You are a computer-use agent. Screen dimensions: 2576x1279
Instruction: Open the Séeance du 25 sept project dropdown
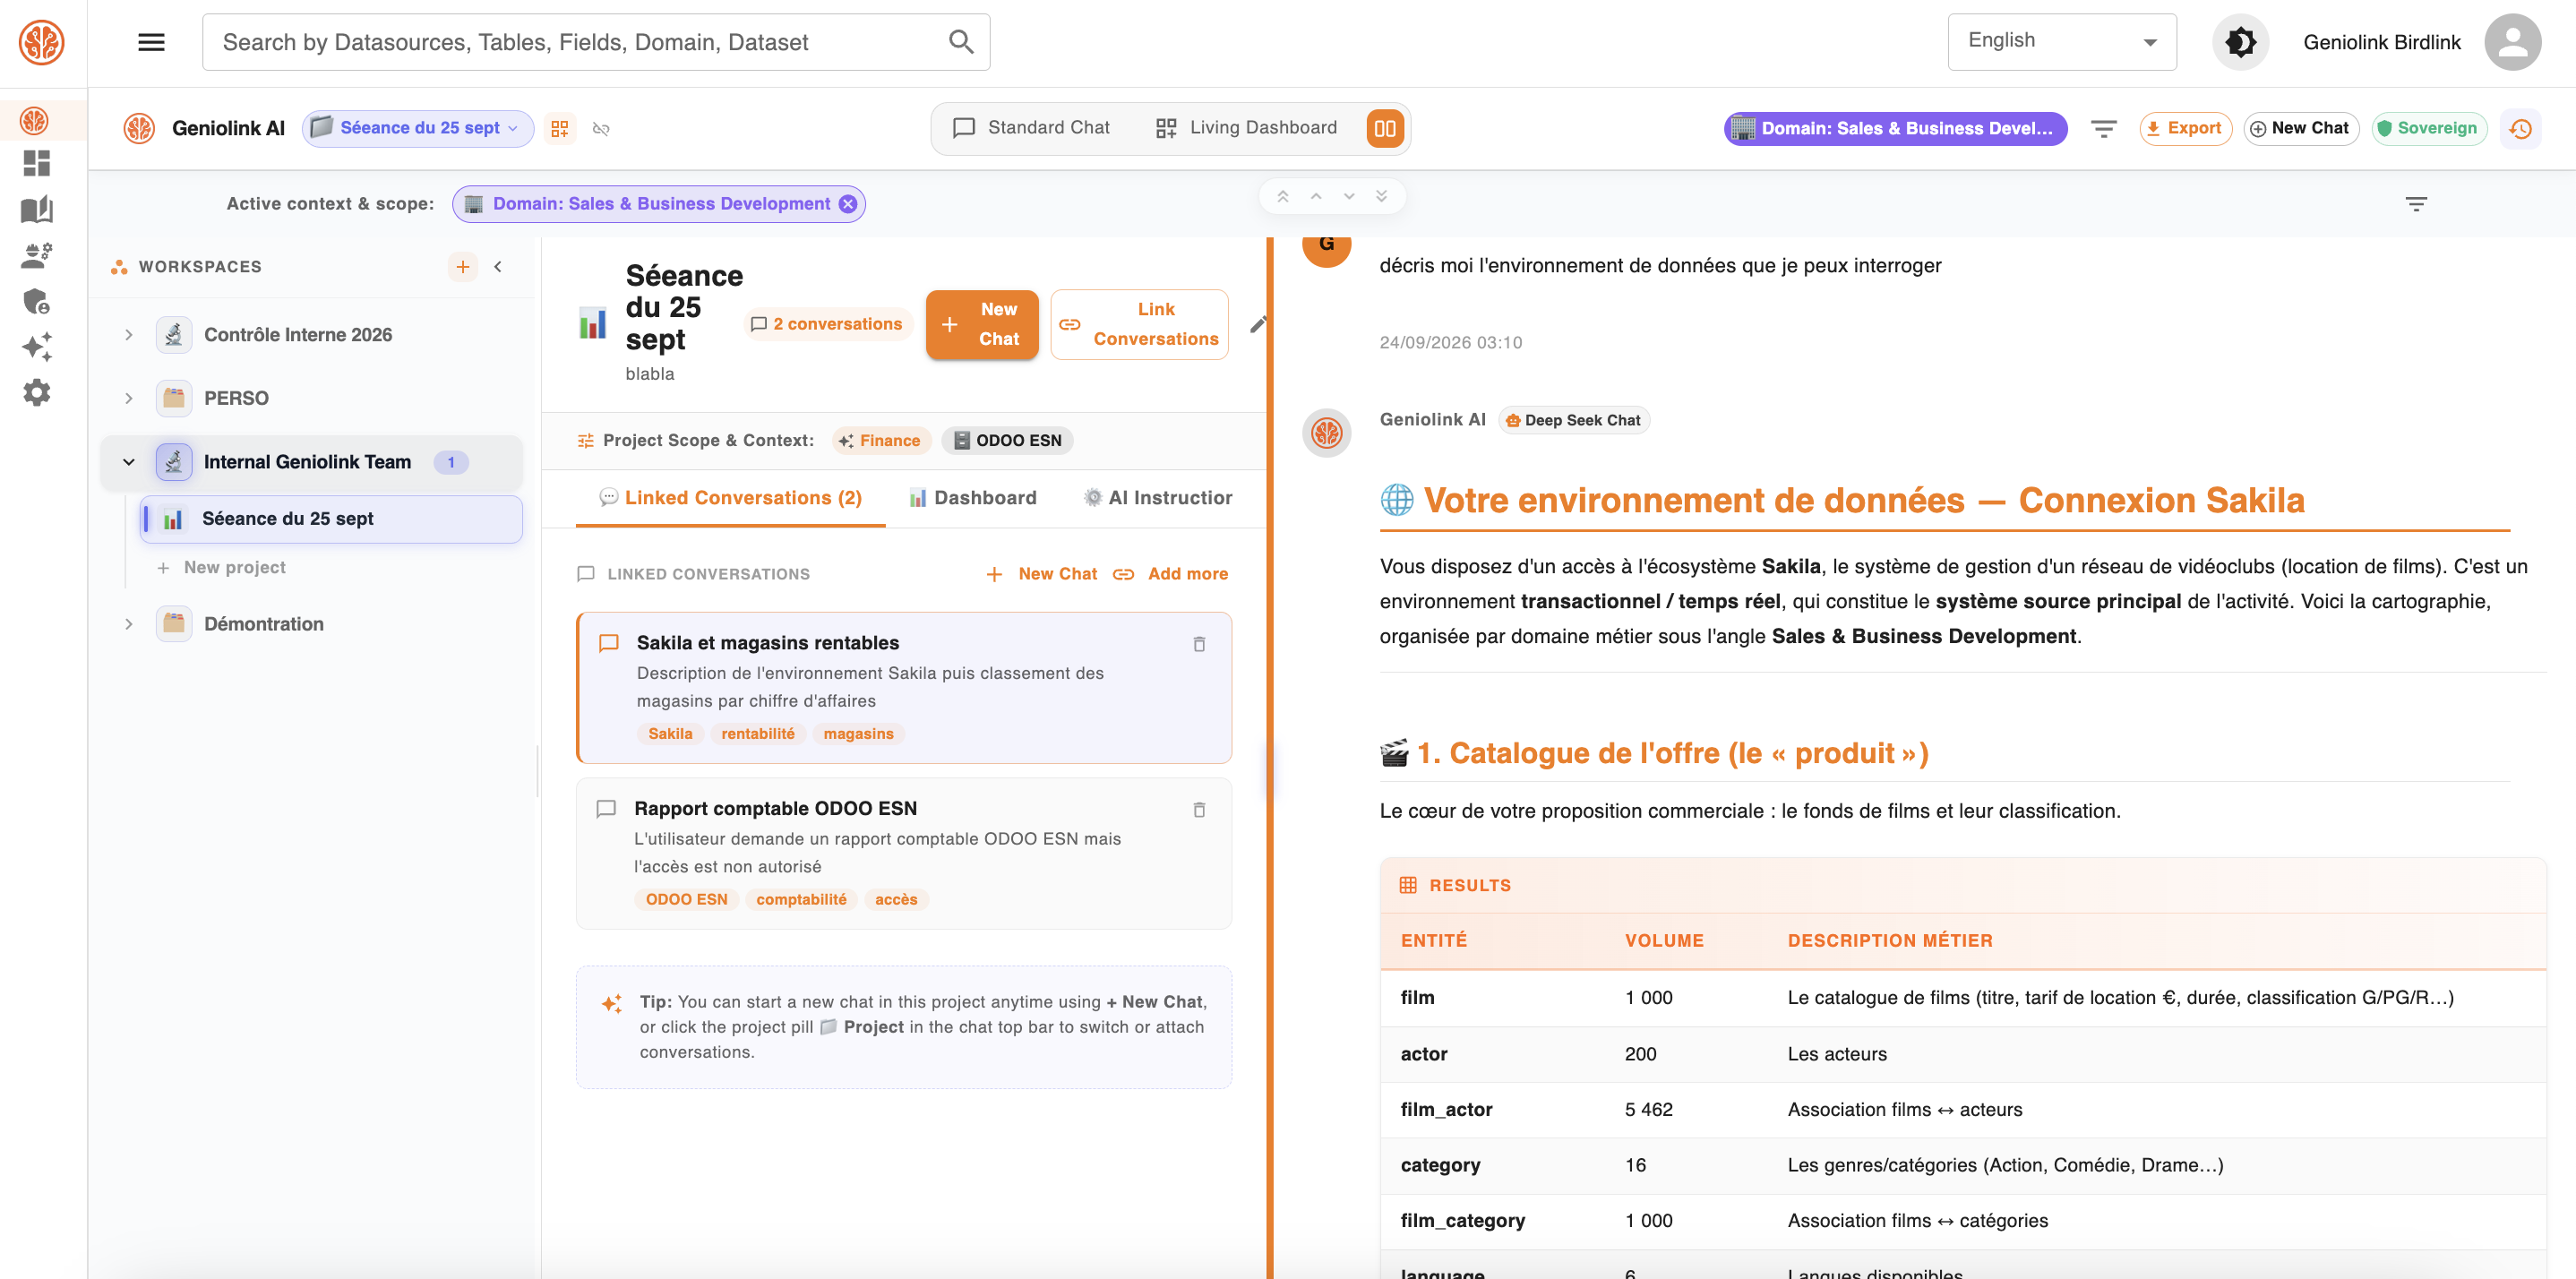point(417,128)
